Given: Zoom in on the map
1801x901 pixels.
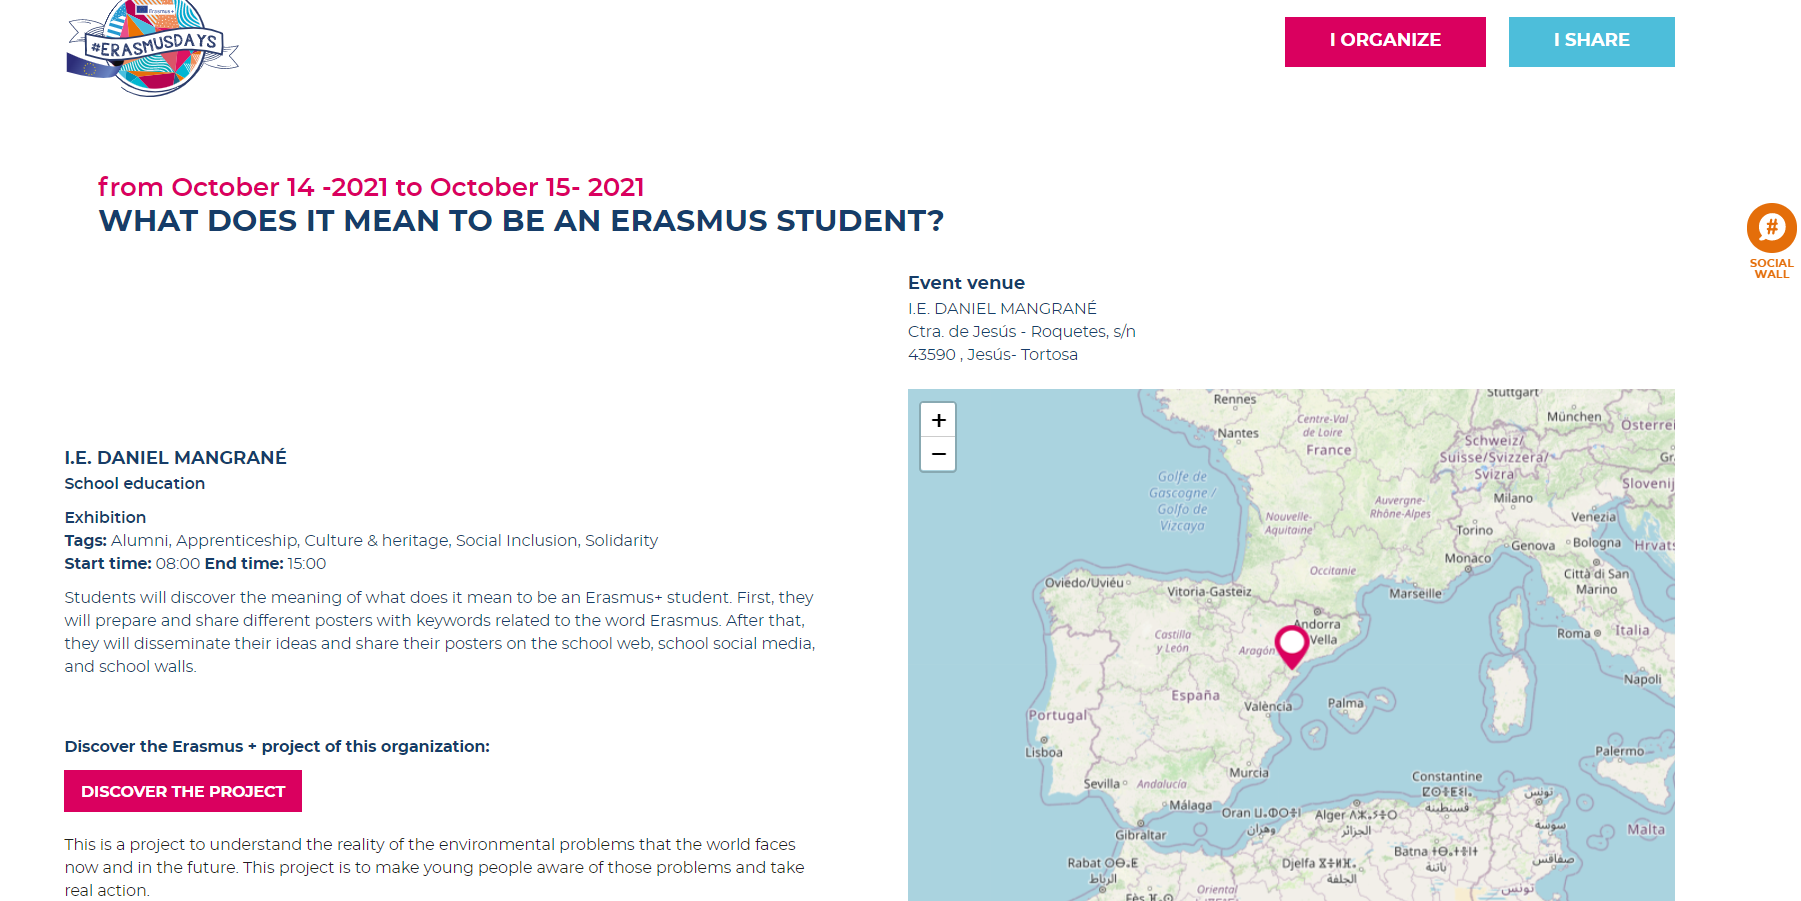Looking at the screenshot, I should [x=938, y=420].
